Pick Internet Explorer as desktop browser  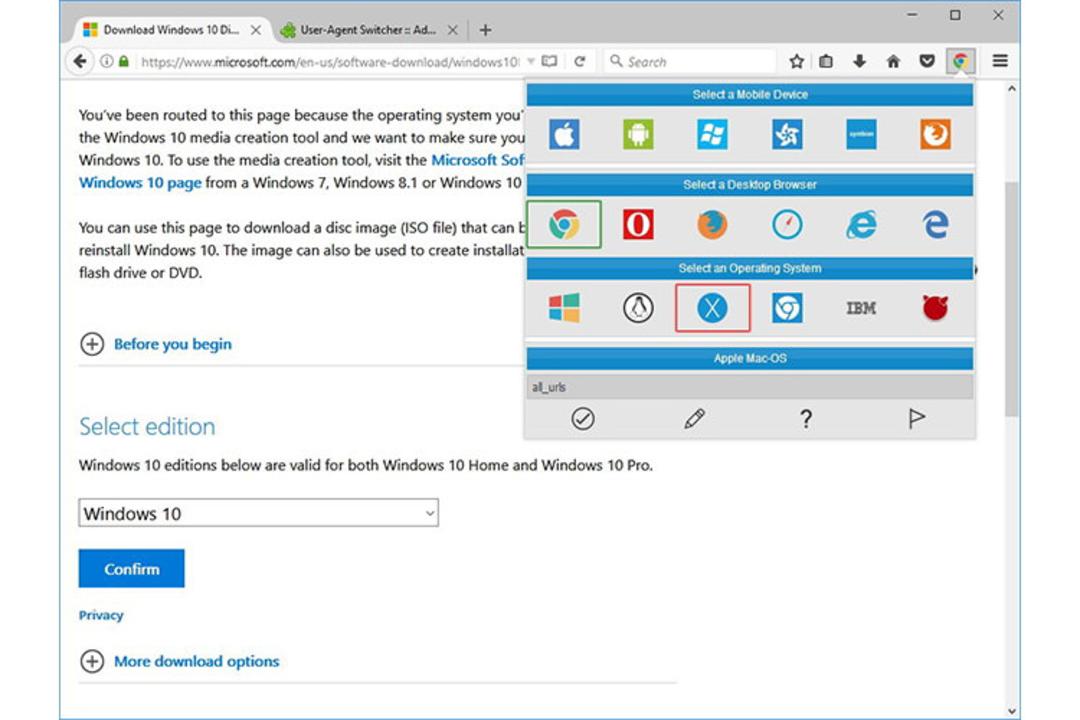(x=862, y=225)
